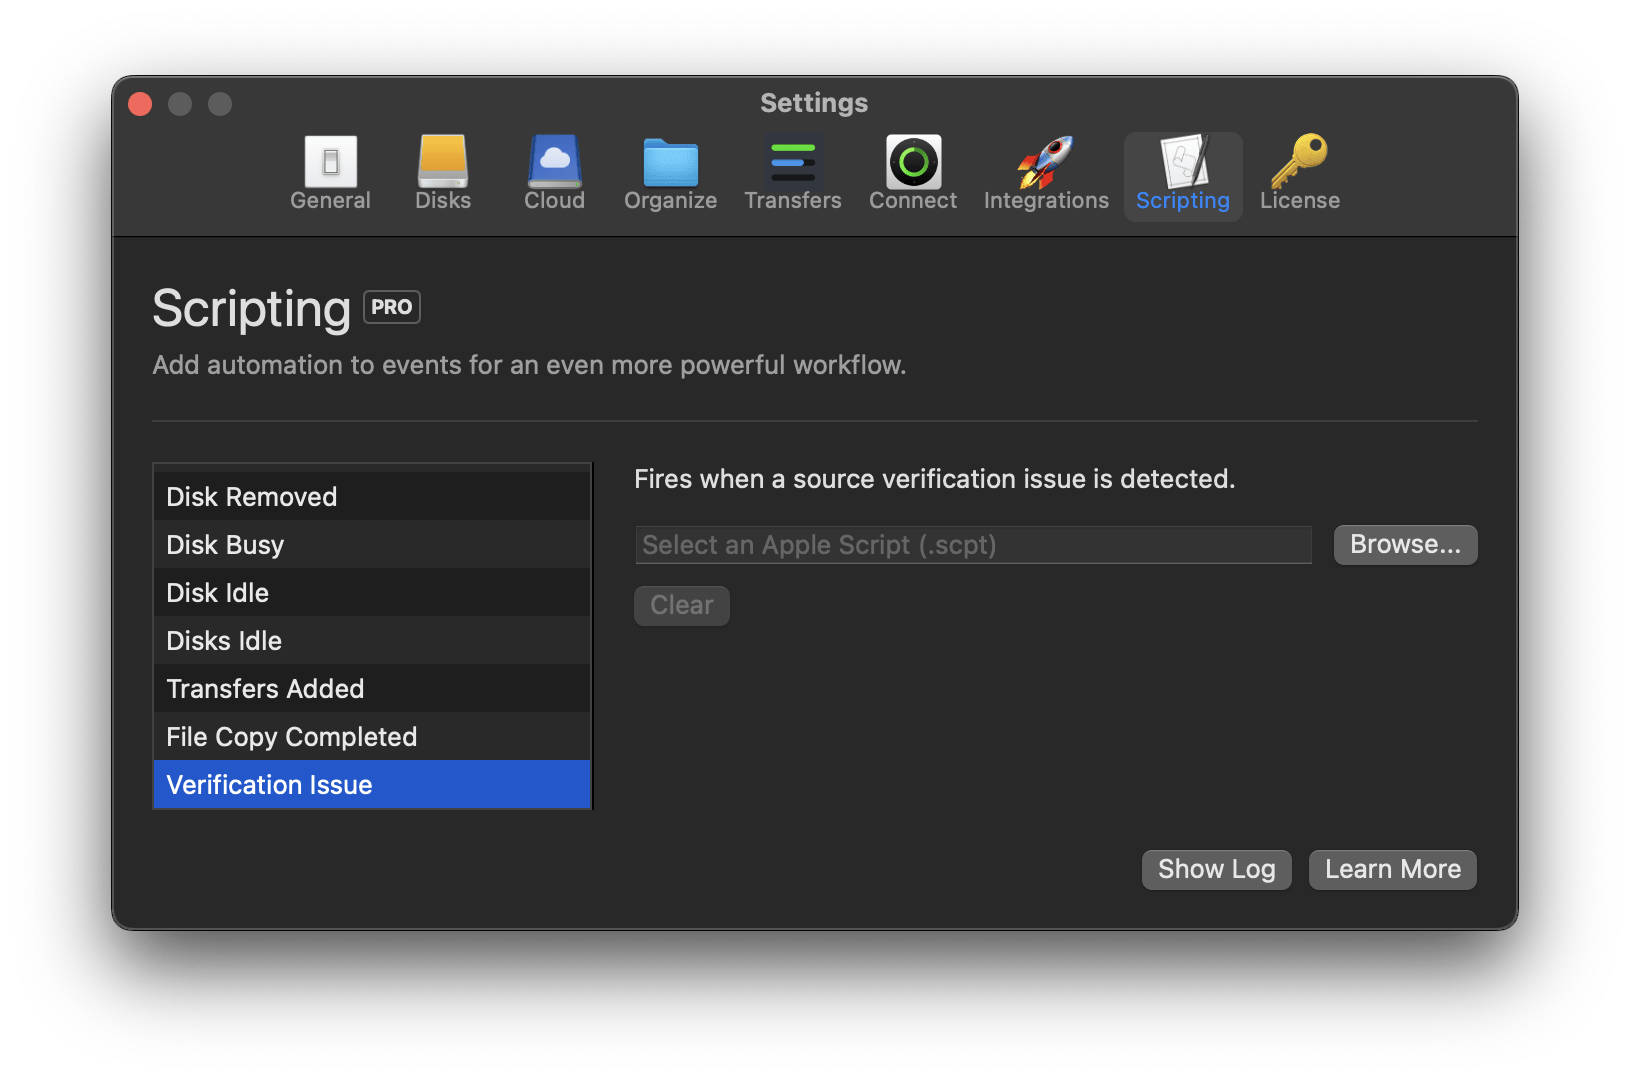Switch to the Cloud settings pane

click(554, 174)
